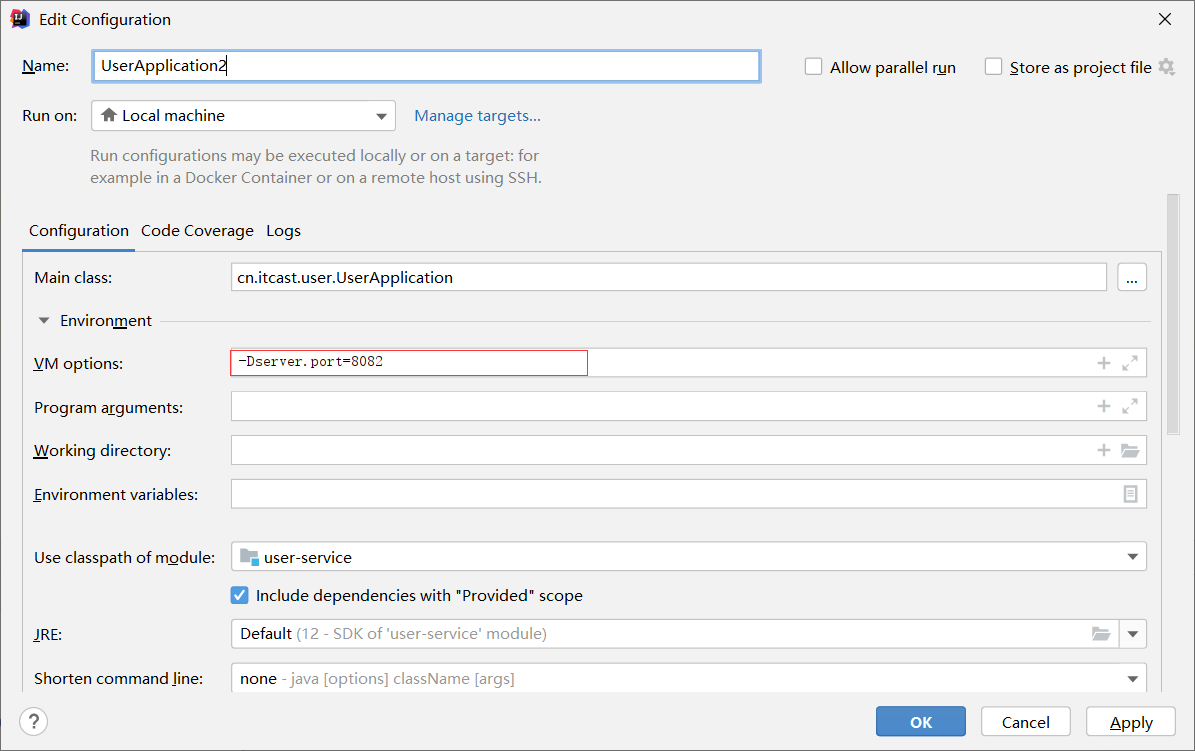Click the "Environment variables:" label
This screenshot has width=1195, height=751.
[x=116, y=495]
